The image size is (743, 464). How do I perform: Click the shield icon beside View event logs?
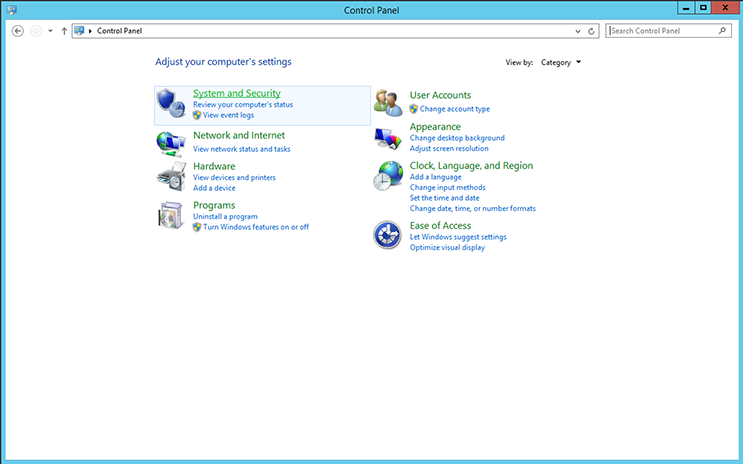[197, 115]
